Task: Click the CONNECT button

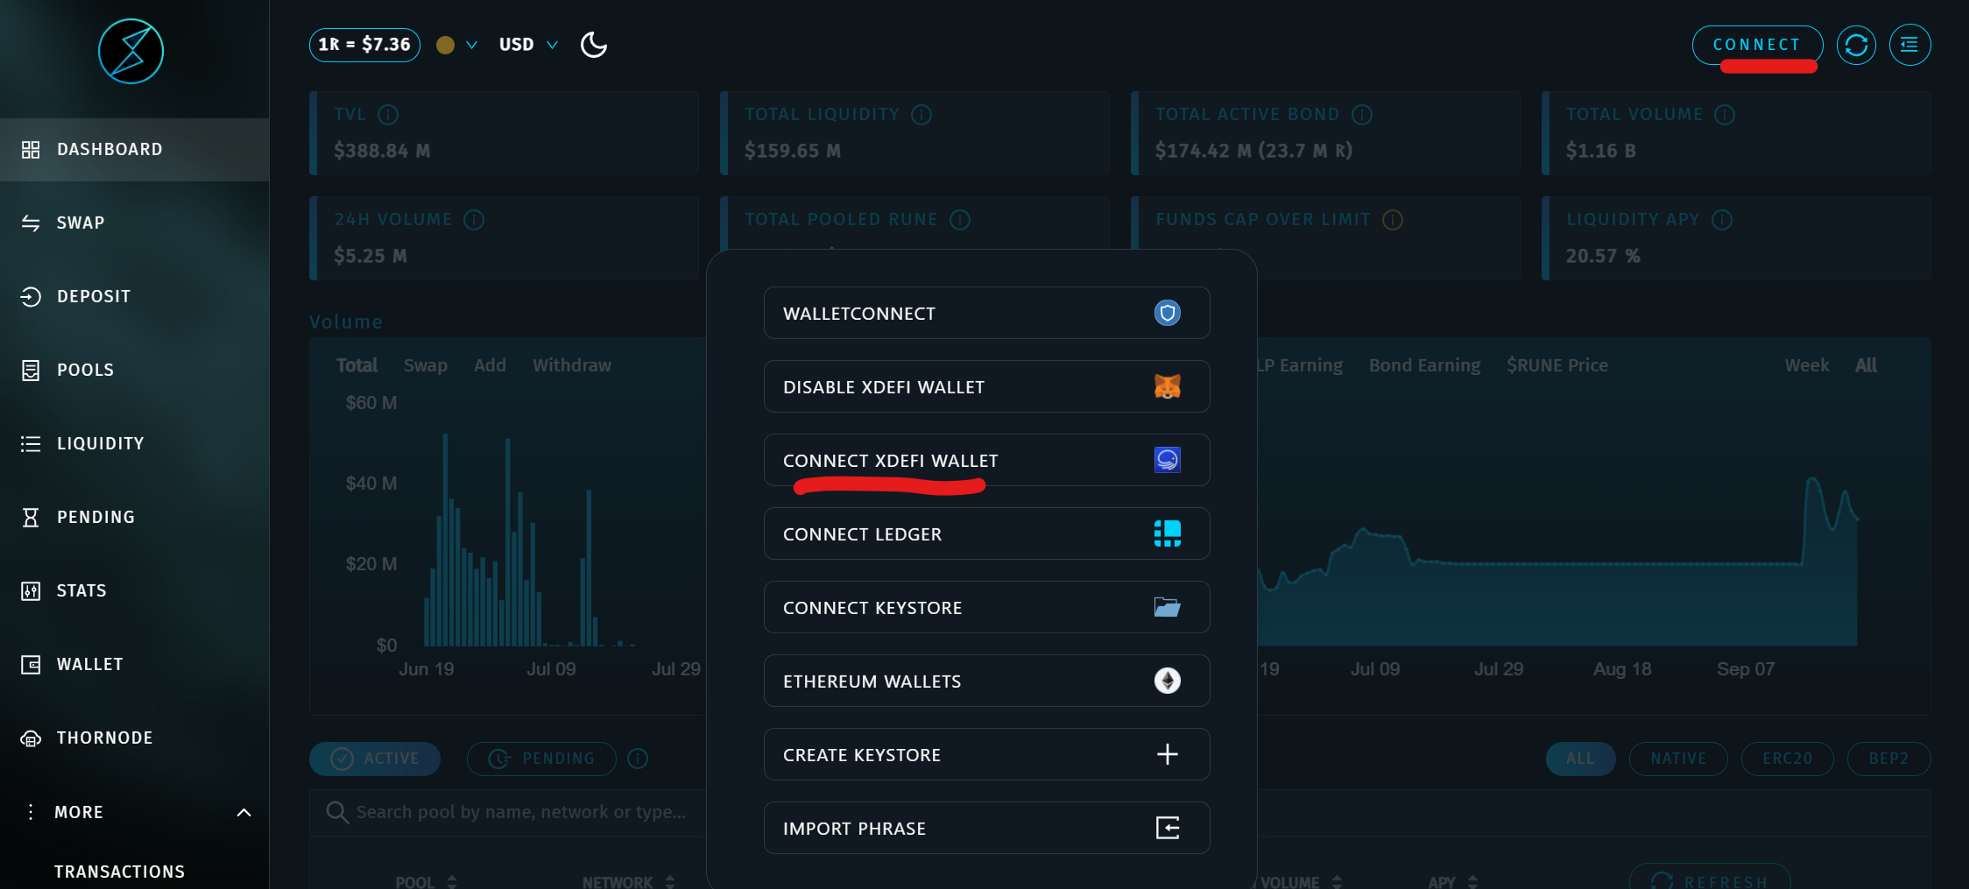Action: click(1757, 45)
